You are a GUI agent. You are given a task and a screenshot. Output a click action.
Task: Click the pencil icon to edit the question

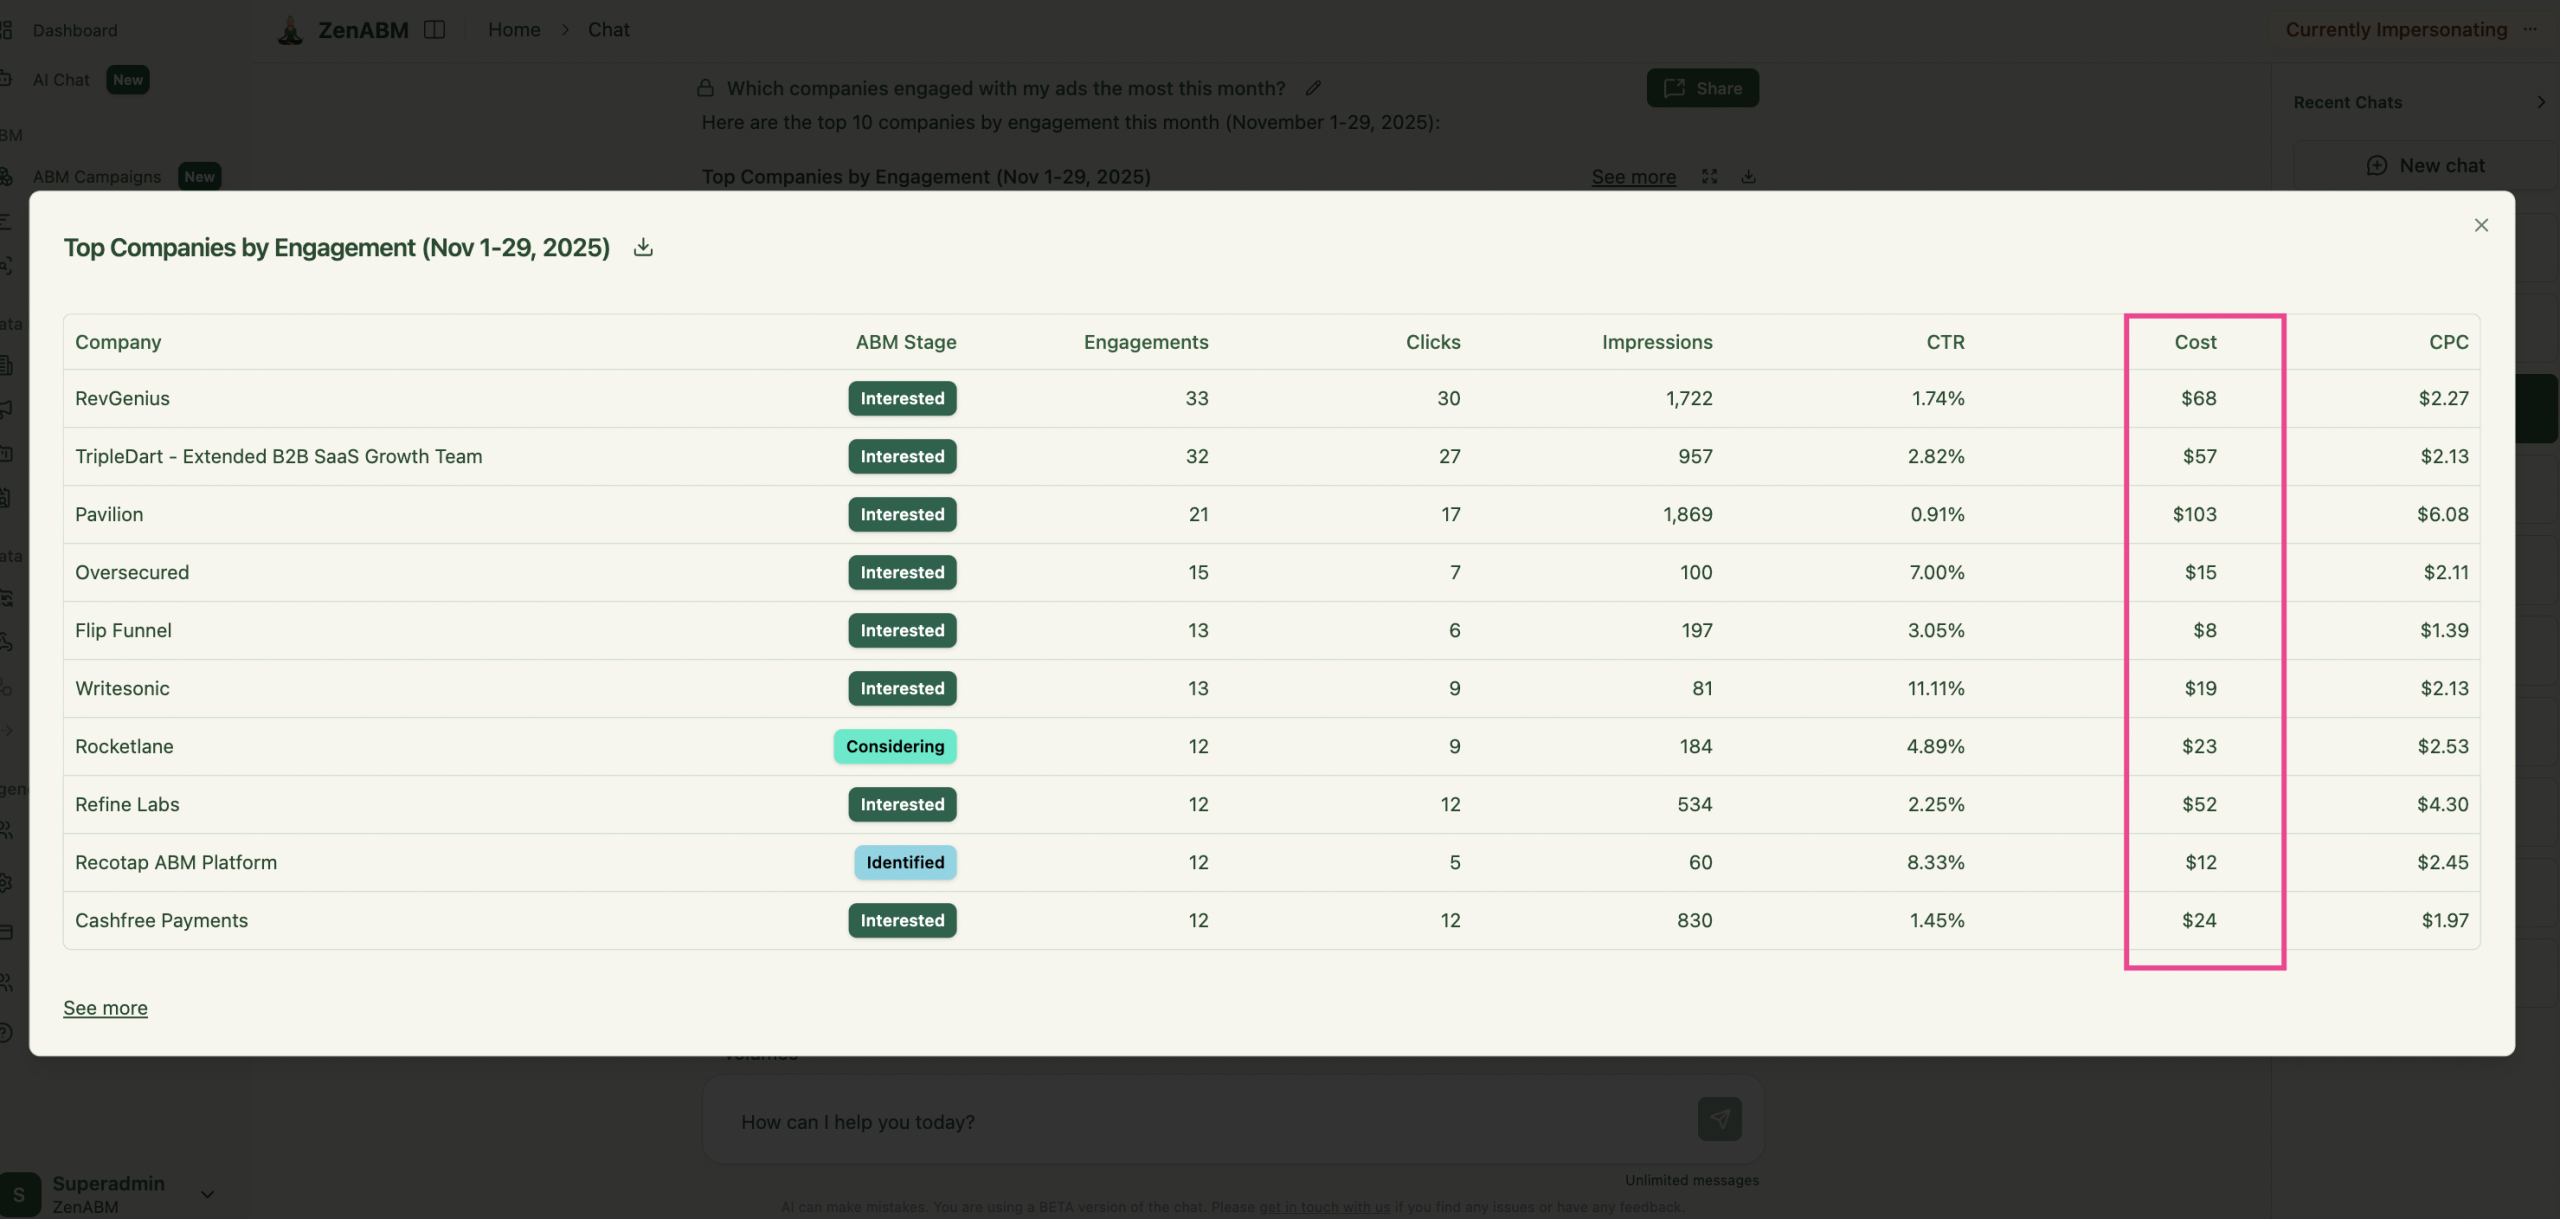(1314, 88)
